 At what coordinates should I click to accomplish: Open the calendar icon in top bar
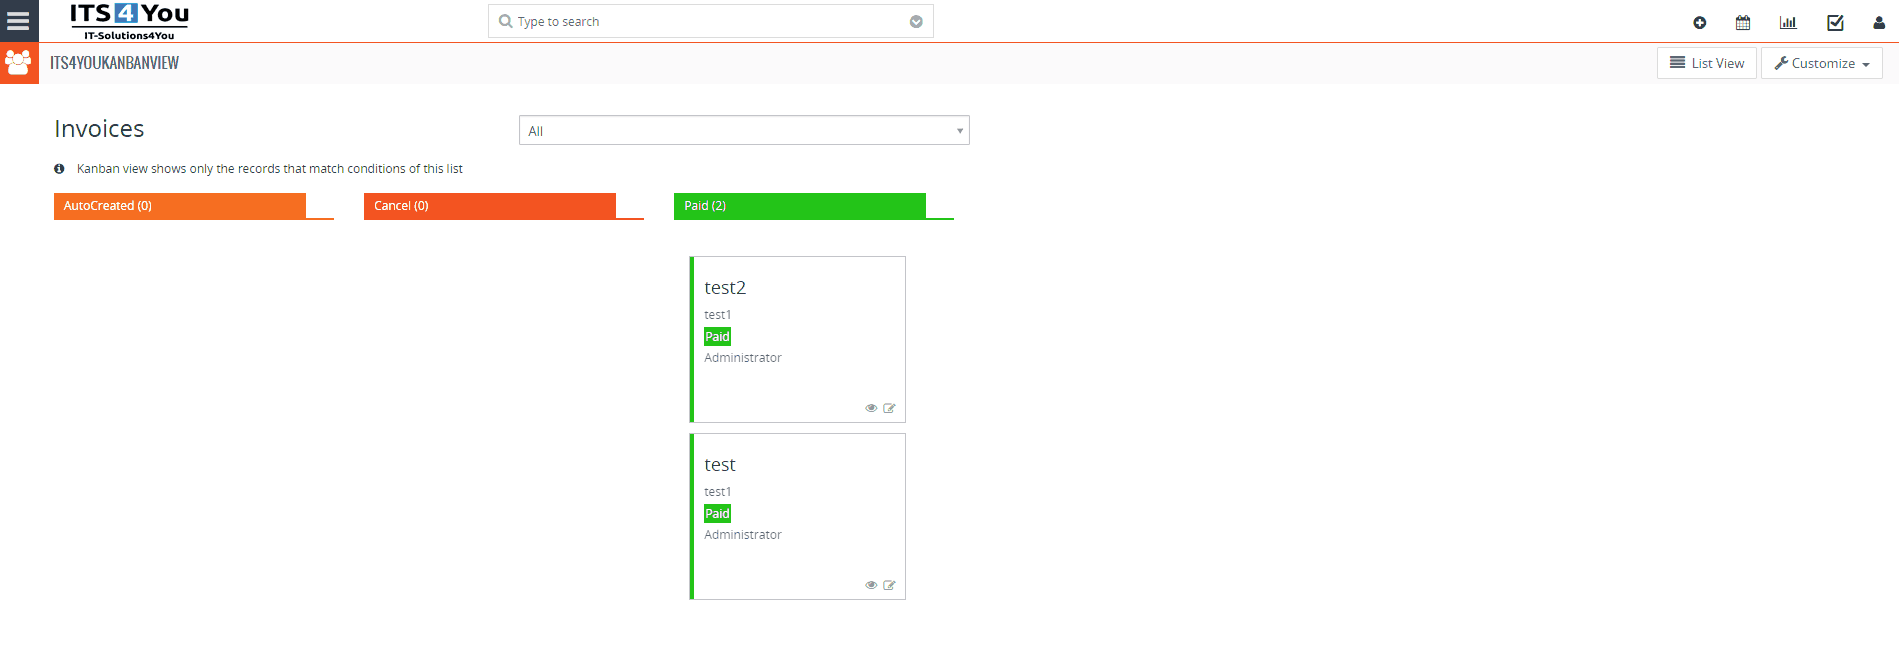[x=1743, y=22]
